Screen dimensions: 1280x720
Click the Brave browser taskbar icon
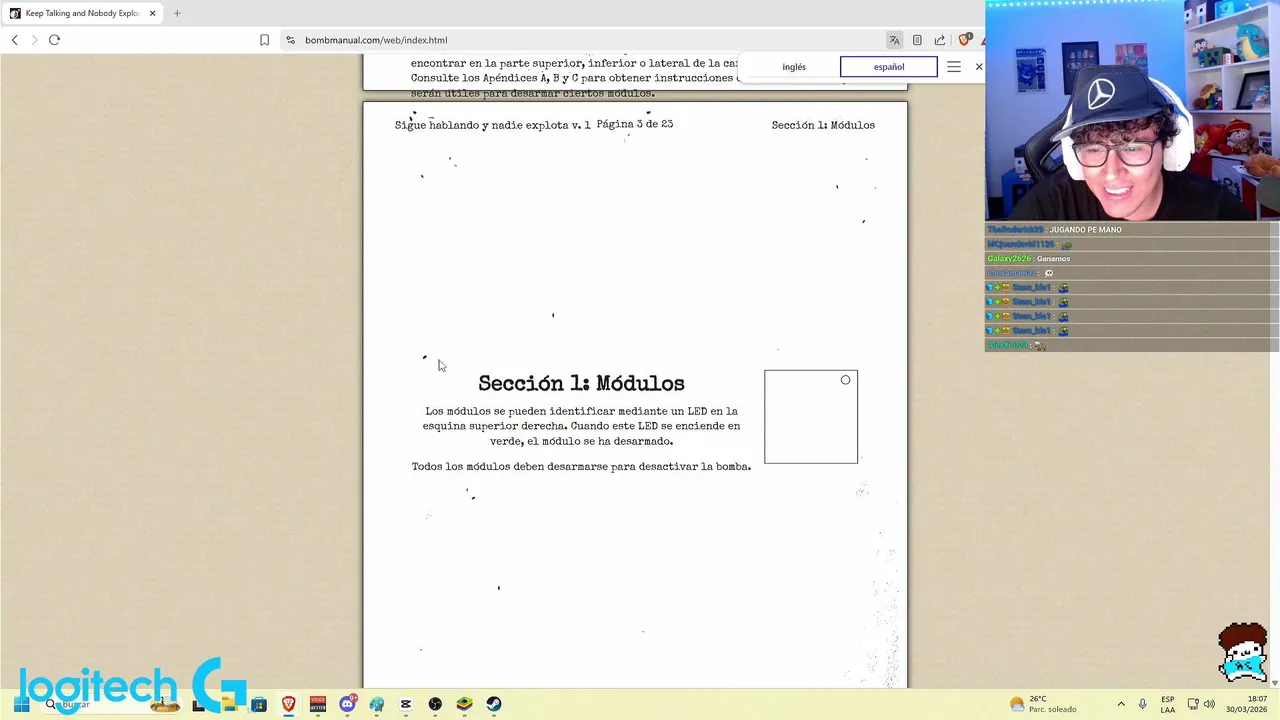288,704
